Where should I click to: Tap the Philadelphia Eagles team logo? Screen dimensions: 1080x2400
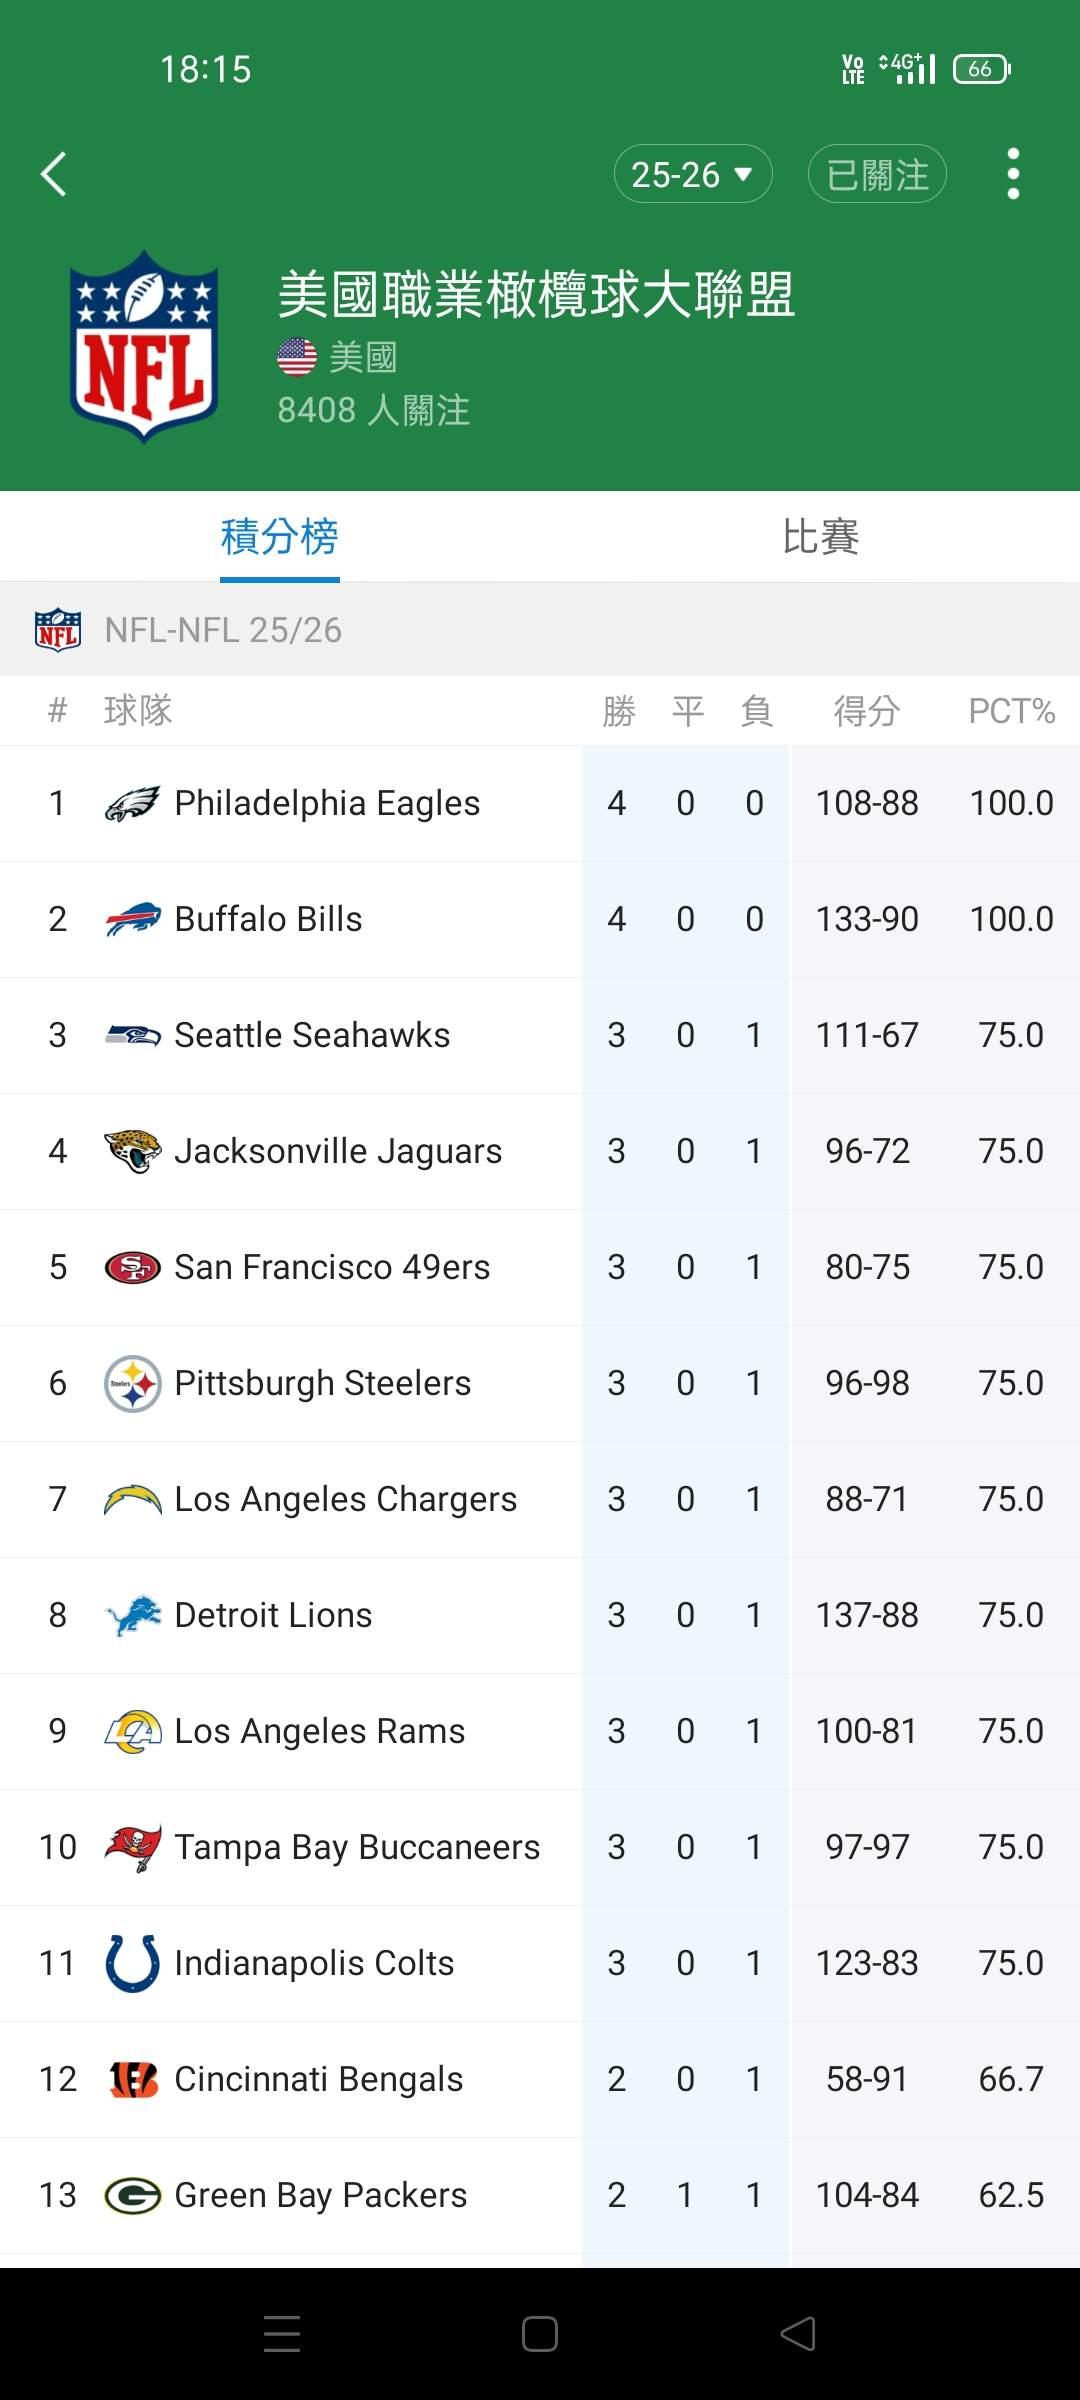[132, 803]
